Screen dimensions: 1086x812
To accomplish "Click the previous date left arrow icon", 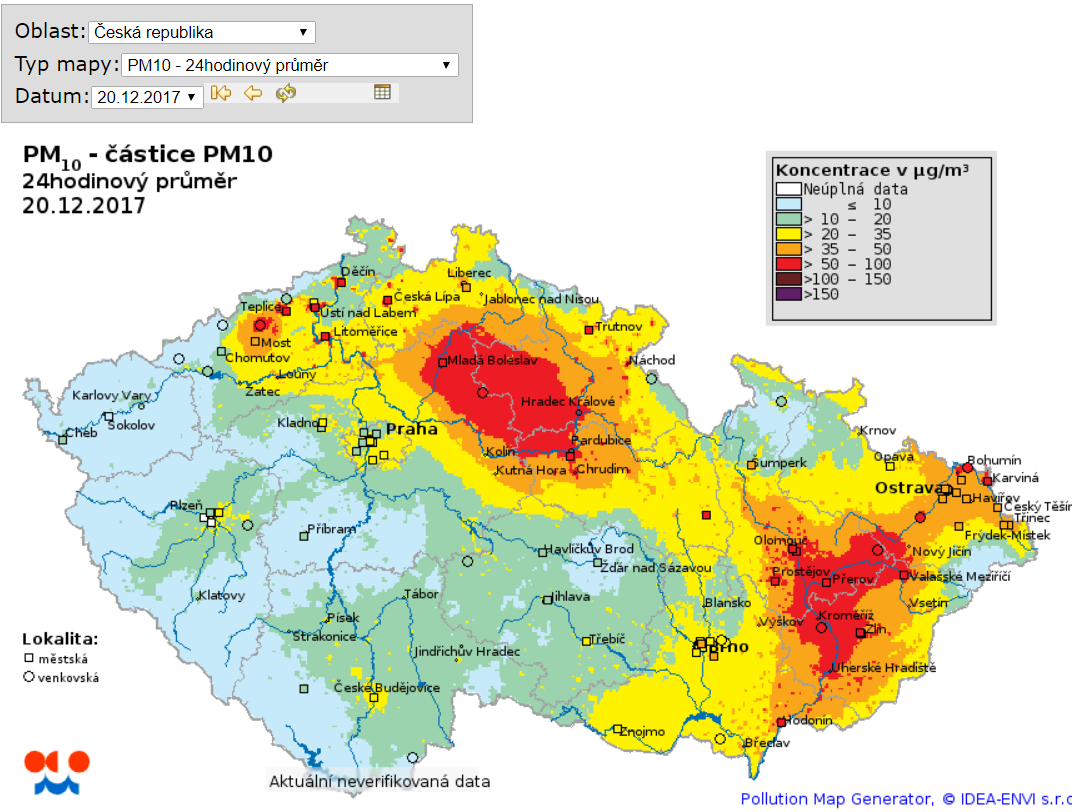I will pos(253,93).
